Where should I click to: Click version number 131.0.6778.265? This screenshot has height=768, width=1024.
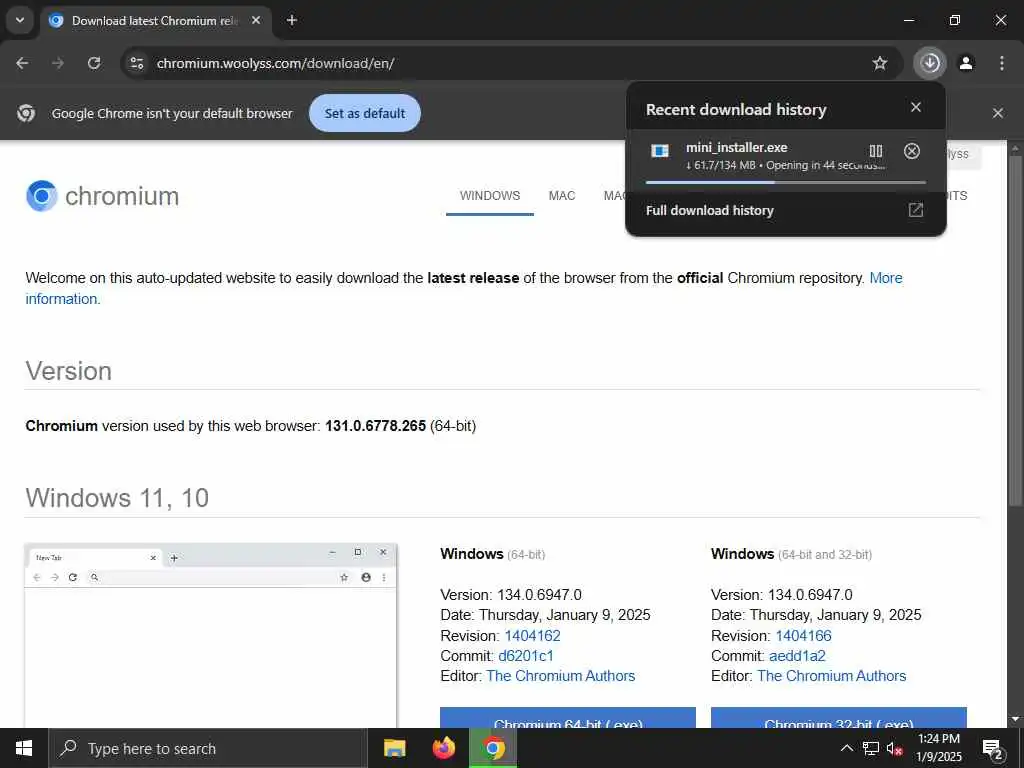[x=376, y=426]
